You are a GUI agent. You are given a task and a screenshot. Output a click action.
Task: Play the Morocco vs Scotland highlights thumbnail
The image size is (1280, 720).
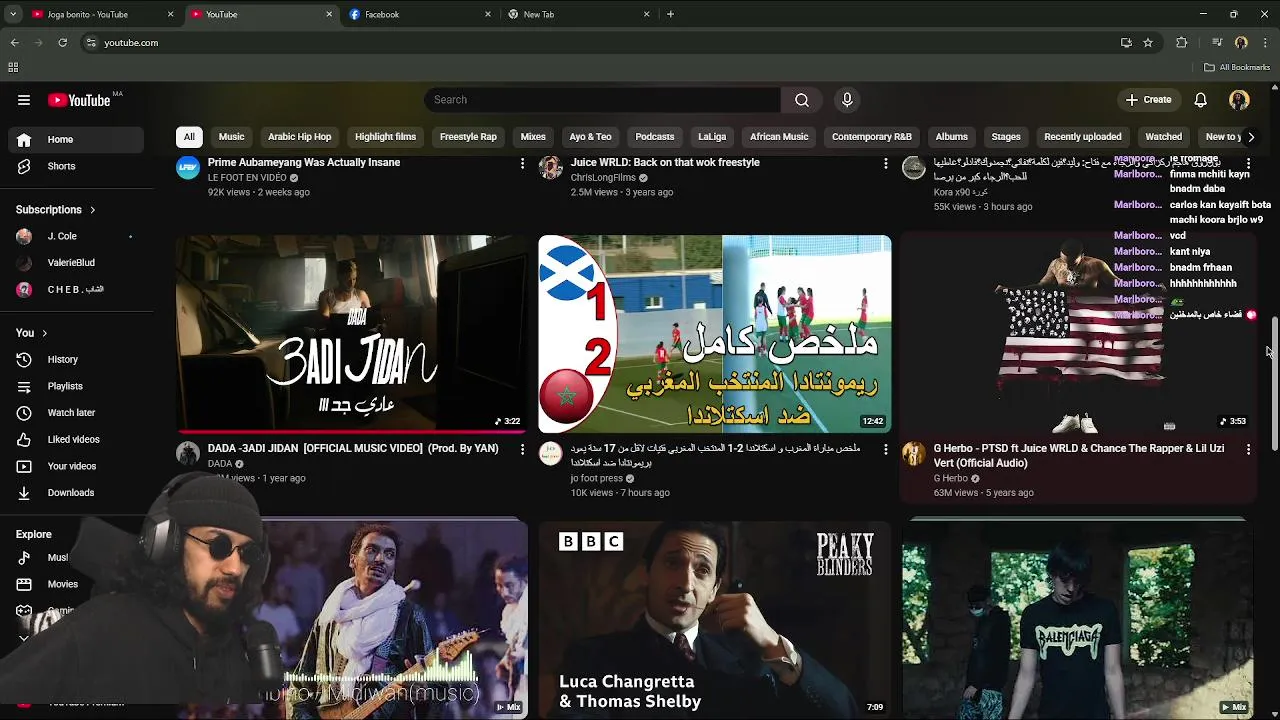[x=714, y=334]
